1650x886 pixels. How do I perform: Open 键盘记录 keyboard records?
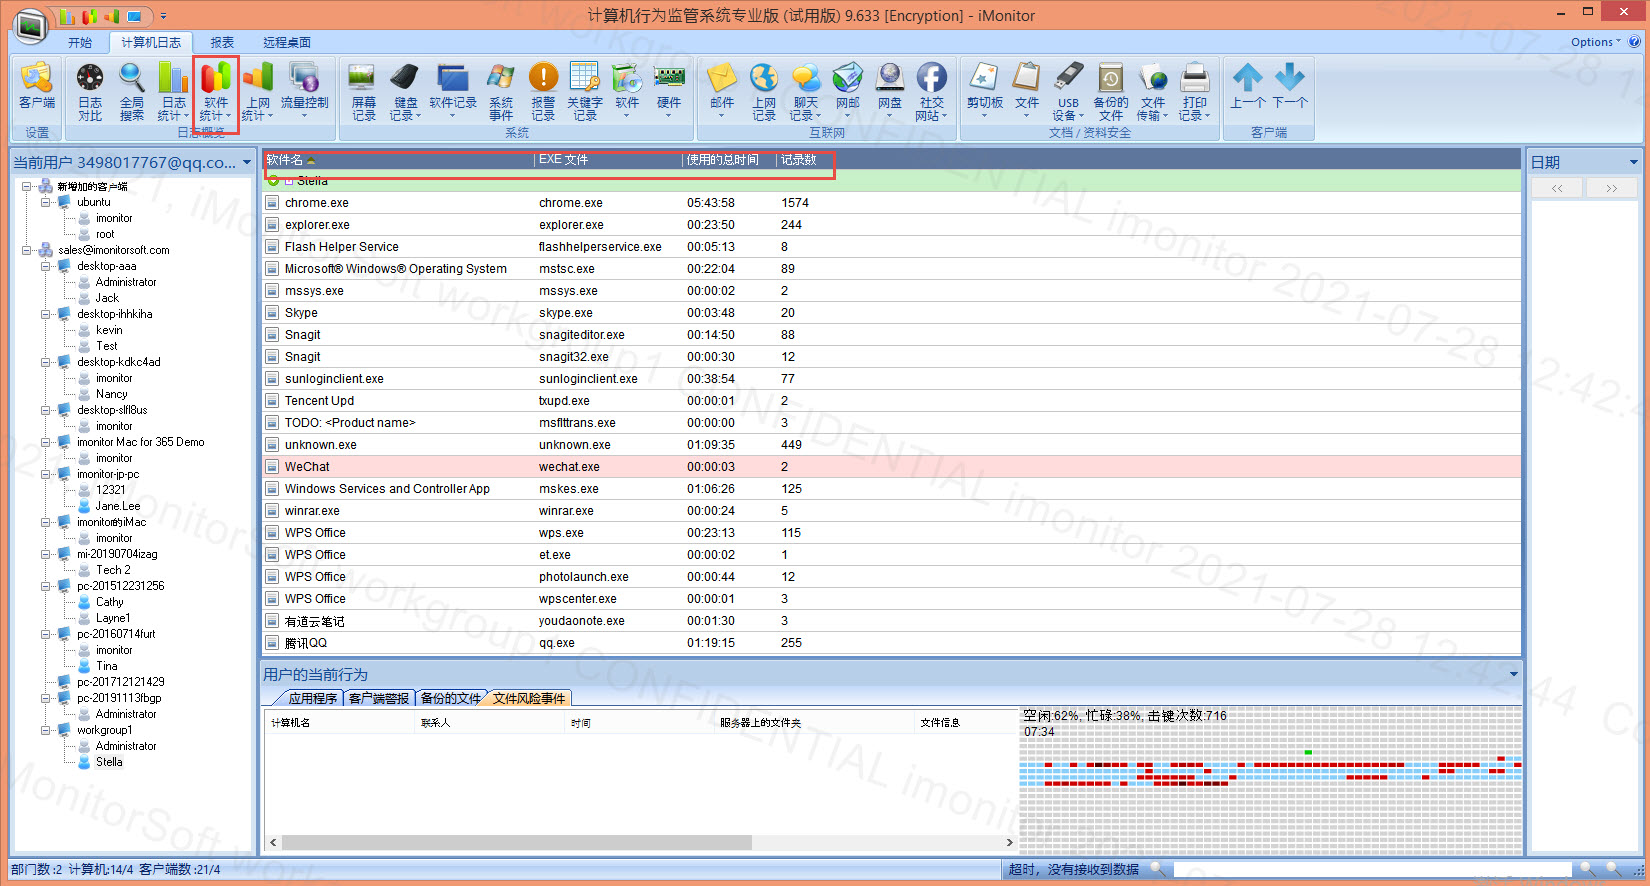click(x=405, y=92)
